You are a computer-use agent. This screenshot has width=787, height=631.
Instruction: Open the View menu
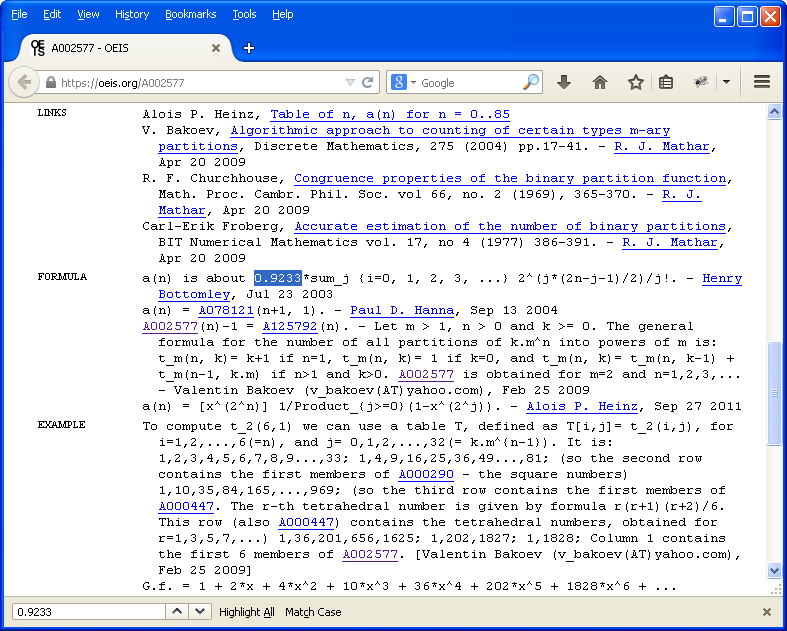click(x=88, y=15)
